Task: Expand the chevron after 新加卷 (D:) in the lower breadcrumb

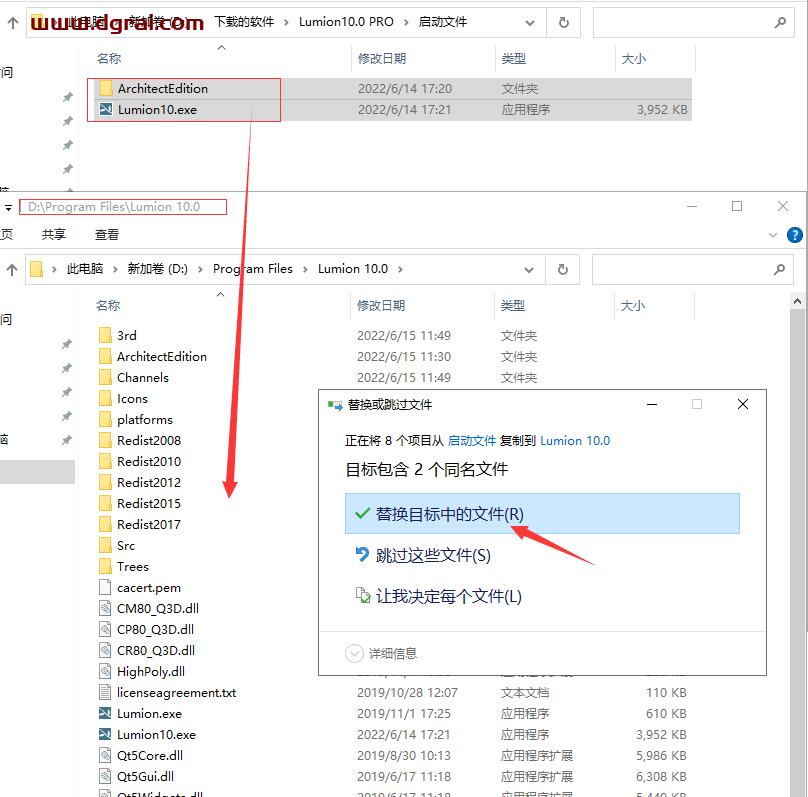Action: tap(200, 269)
